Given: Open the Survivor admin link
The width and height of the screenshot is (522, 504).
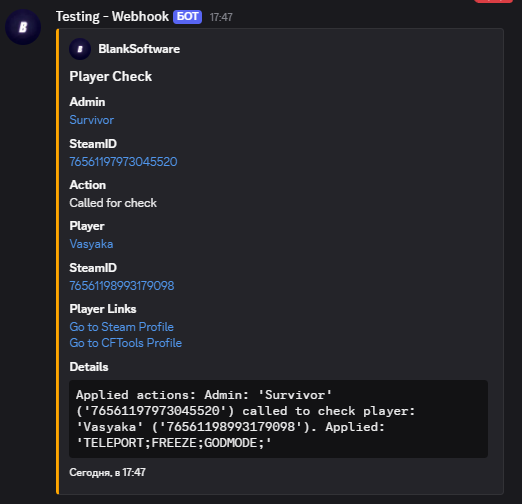Looking at the screenshot, I should pyautogui.click(x=92, y=120).
